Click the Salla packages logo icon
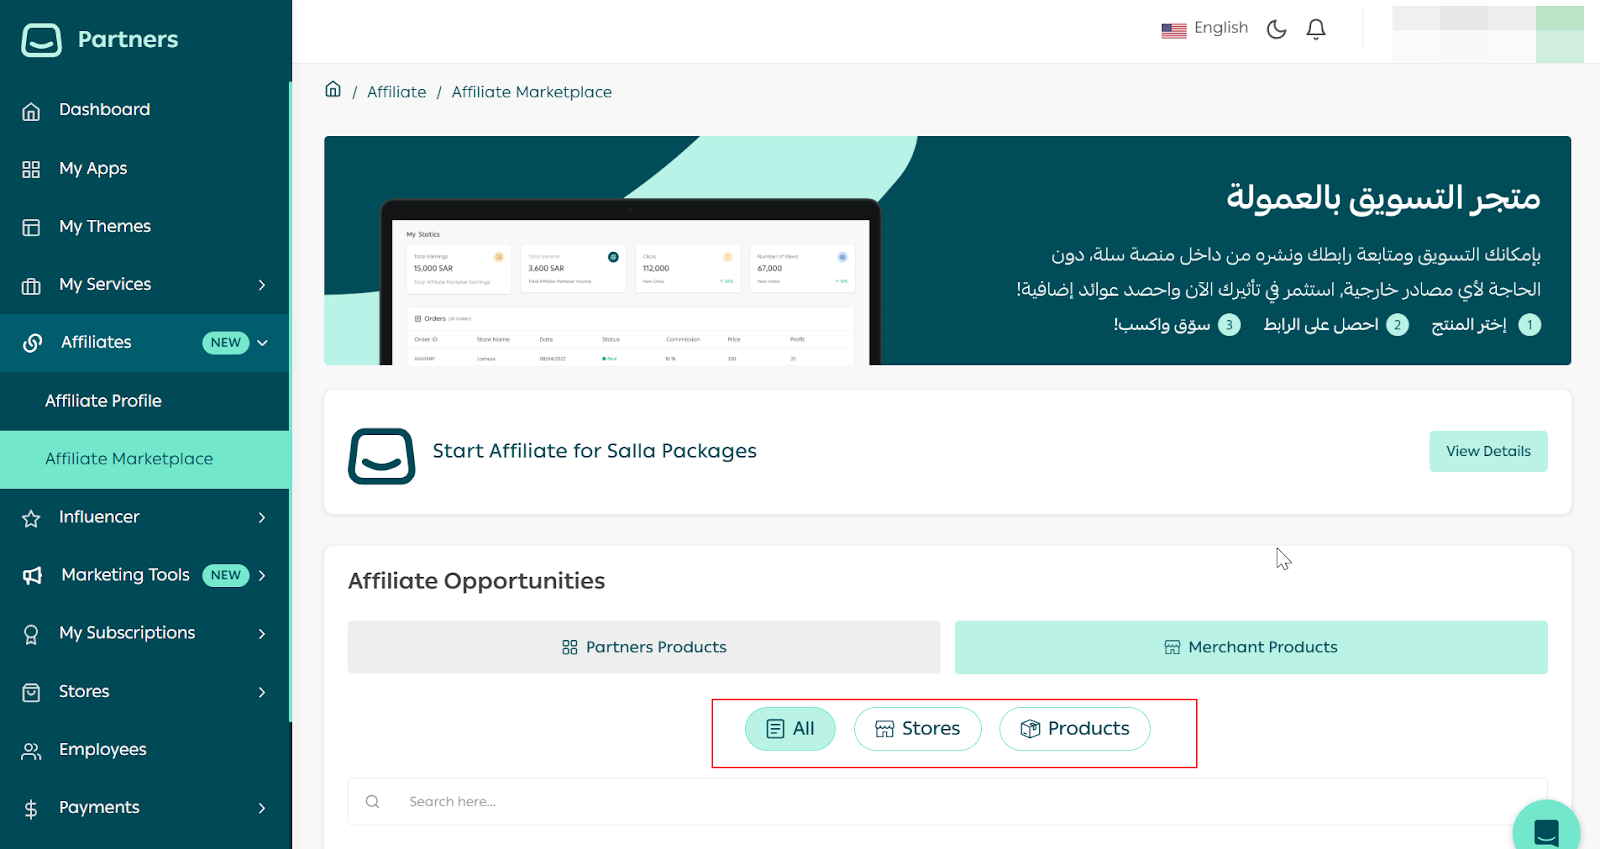This screenshot has width=1600, height=849. click(x=381, y=456)
